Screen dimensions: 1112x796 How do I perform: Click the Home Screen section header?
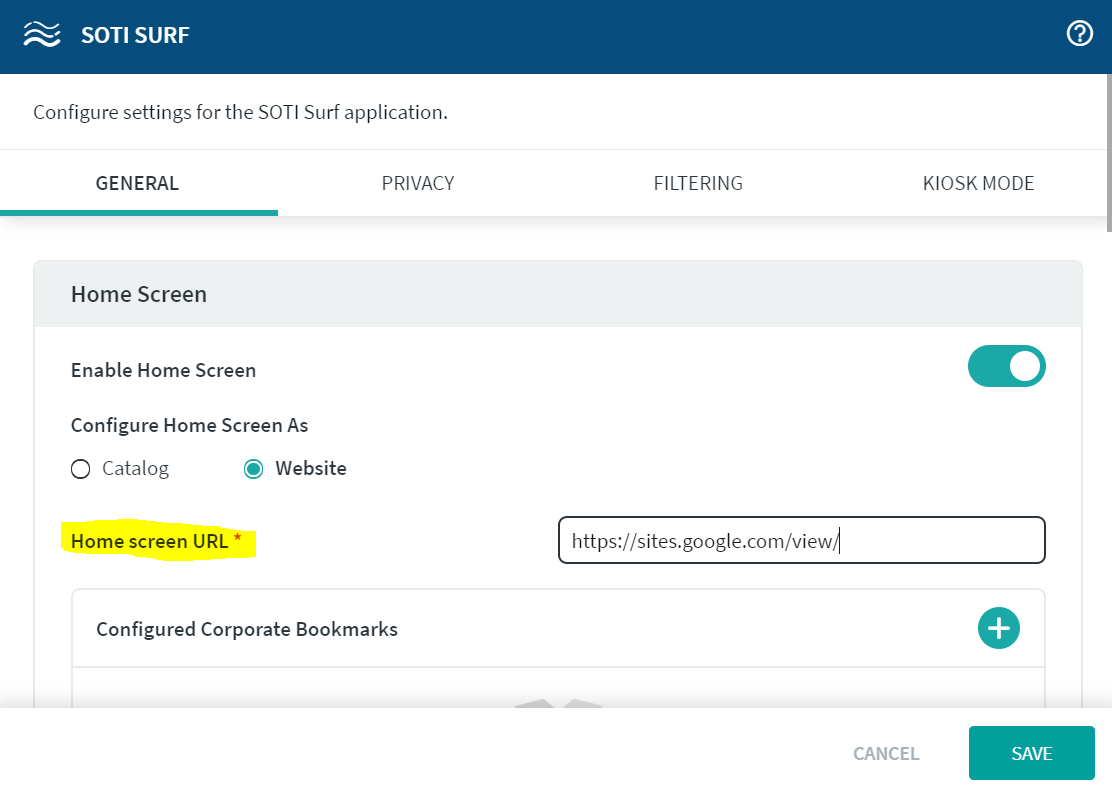tap(139, 294)
